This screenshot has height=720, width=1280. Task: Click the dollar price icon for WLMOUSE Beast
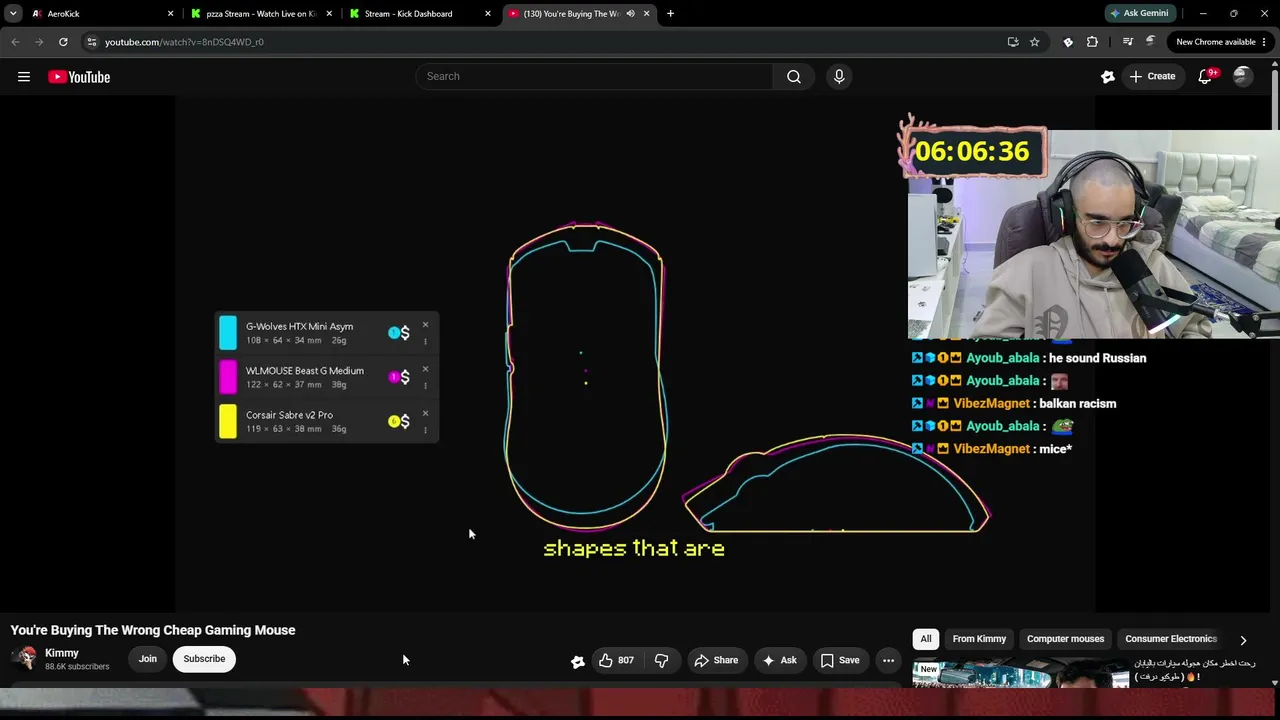point(405,377)
